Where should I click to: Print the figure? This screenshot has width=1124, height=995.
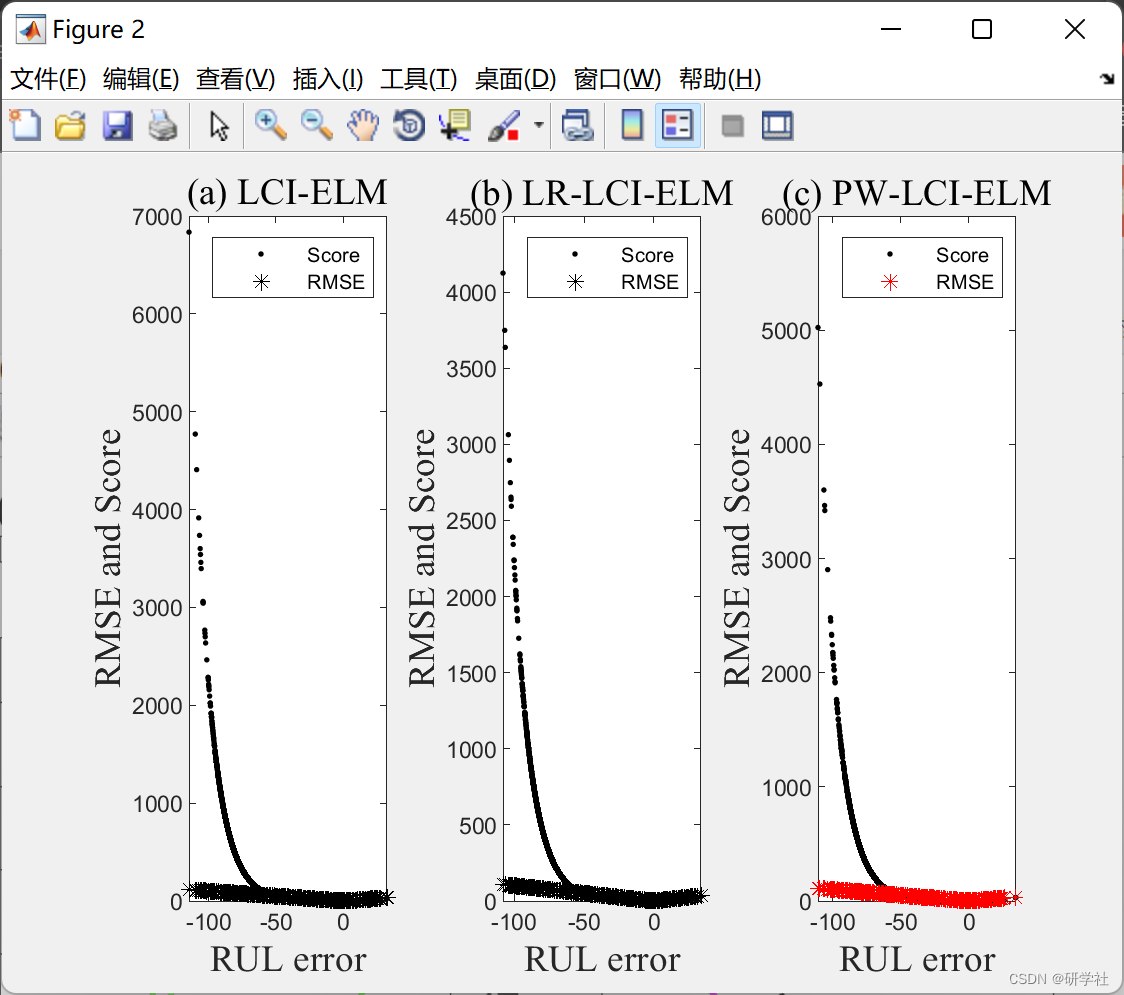[163, 125]
